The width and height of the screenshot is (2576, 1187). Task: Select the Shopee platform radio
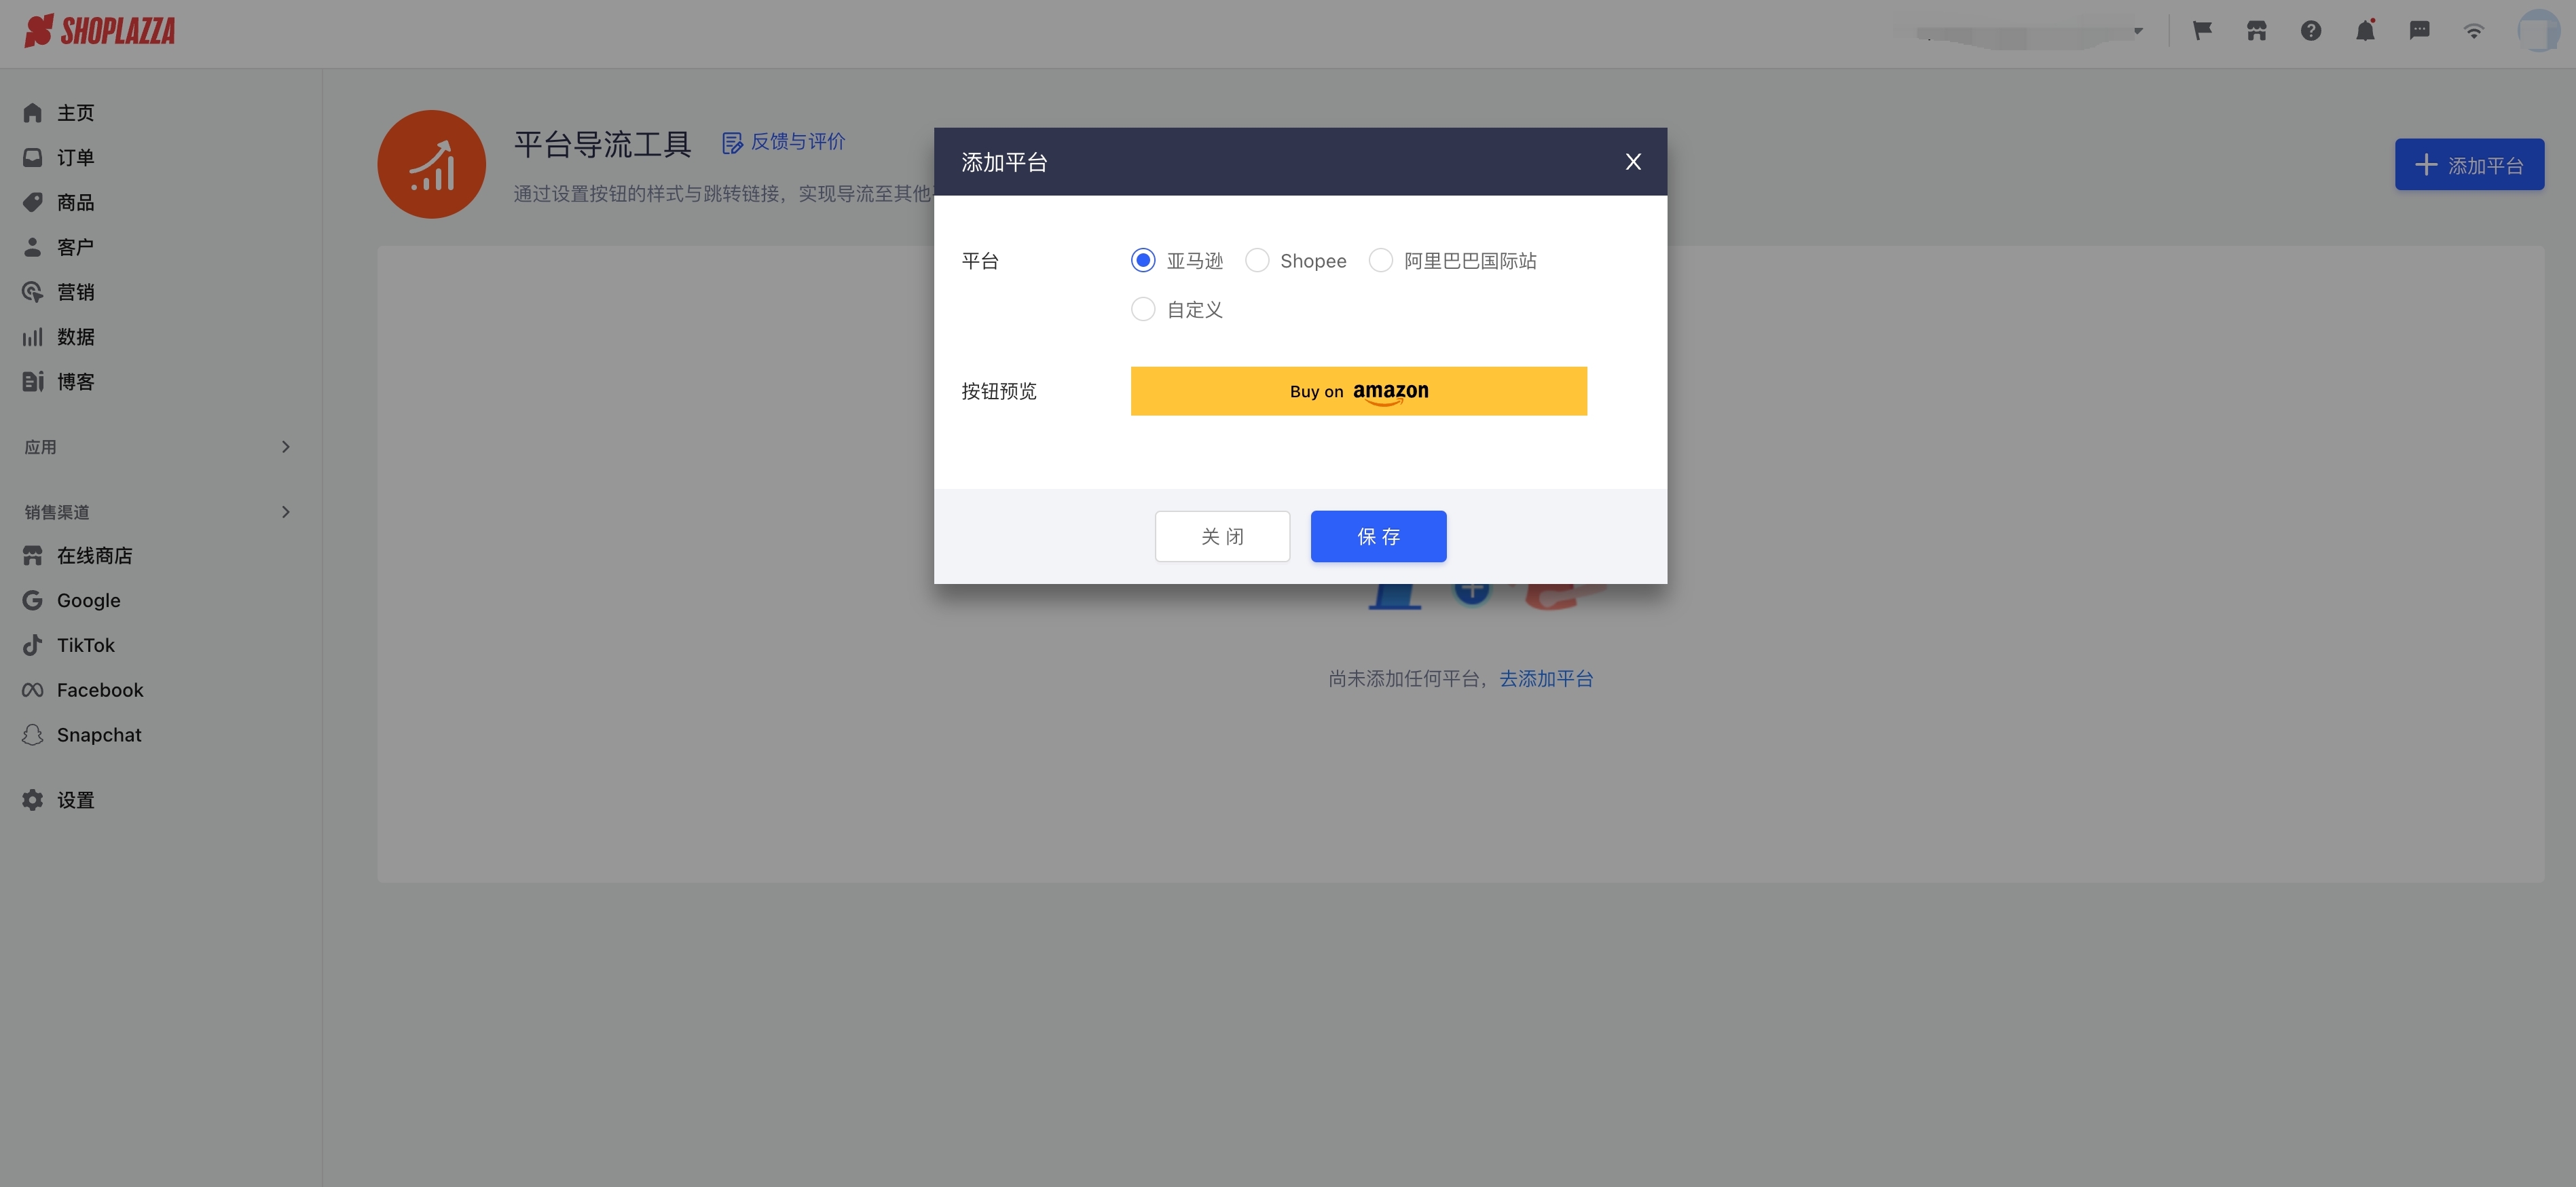[1257, 261]
